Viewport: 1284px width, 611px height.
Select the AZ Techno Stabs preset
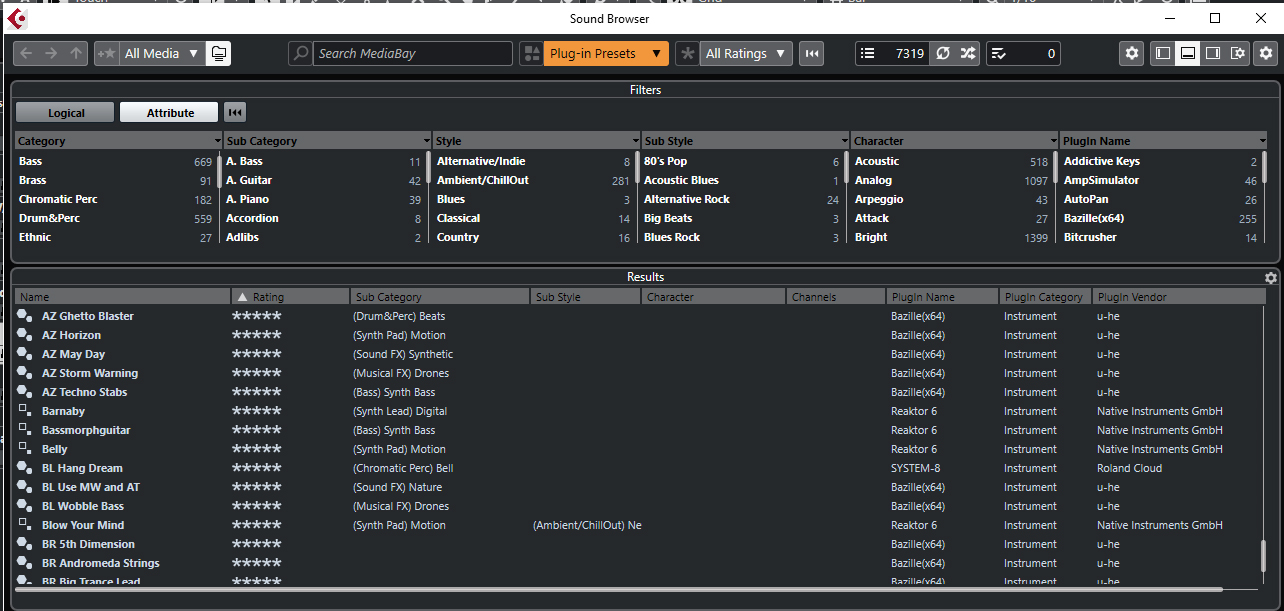tap(84, 392)
